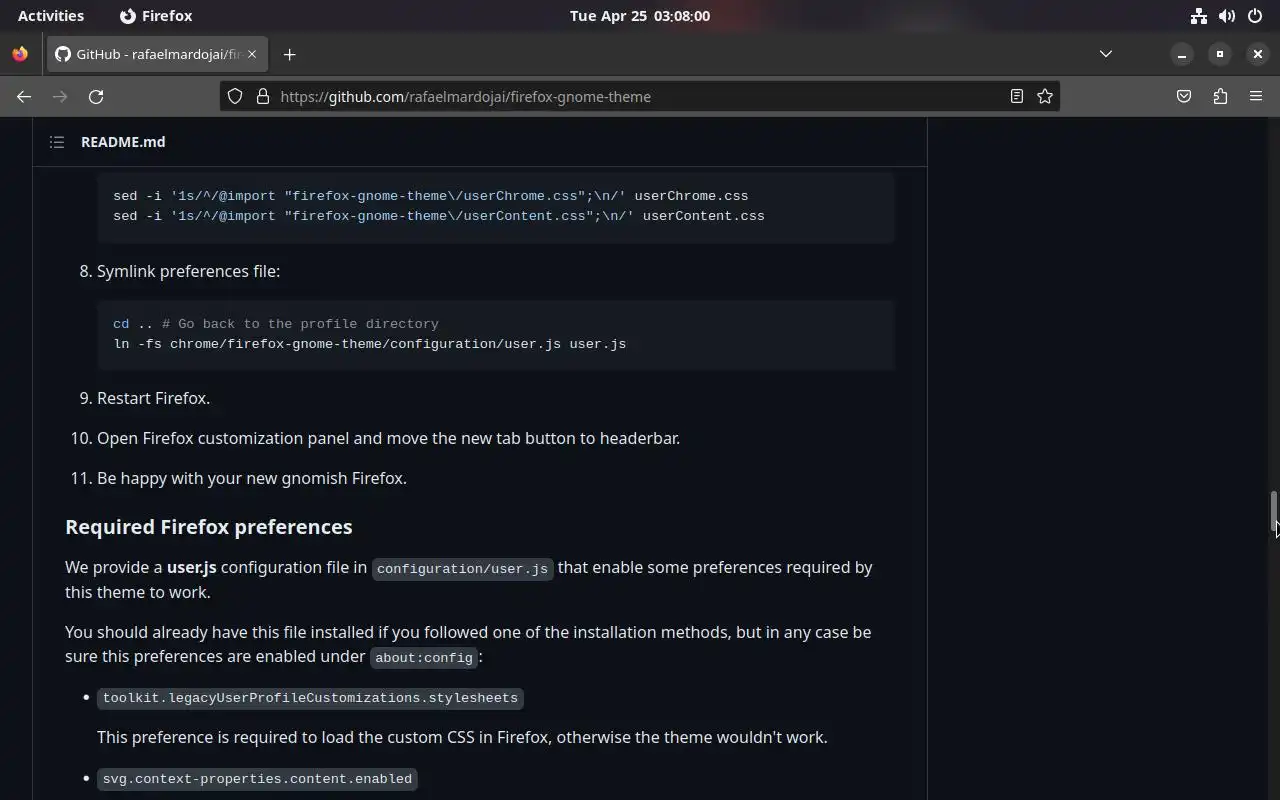The width and height of the screenshot is (1280, 800).
Task: Expand the list all tabs chevron
Action: (x=1106, y=54)
